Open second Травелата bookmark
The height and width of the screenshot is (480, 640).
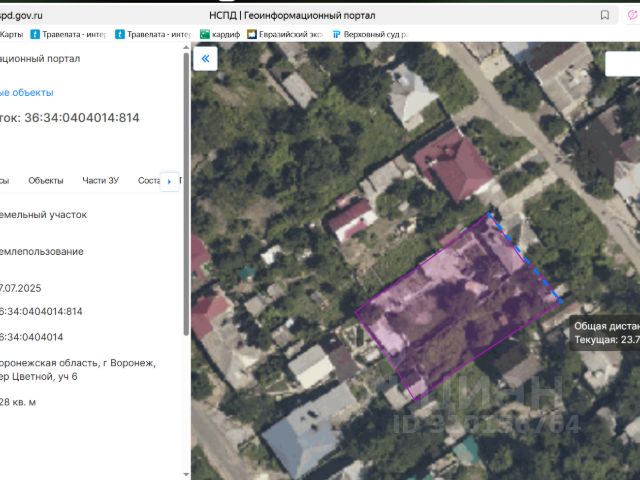click(153, 35)
